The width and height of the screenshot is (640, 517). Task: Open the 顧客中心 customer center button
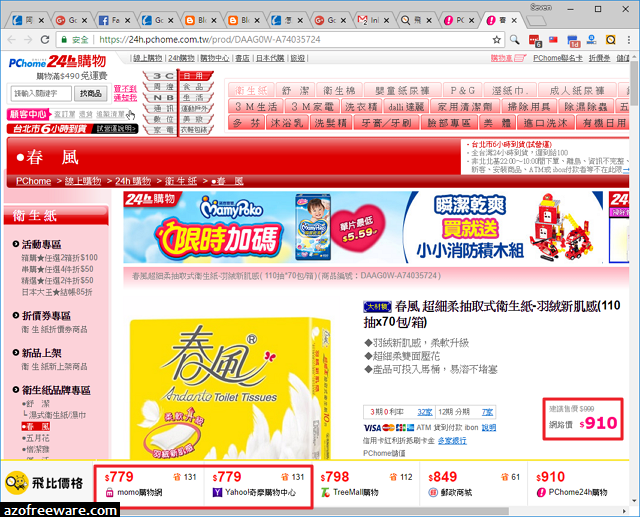tap(28, 114)
